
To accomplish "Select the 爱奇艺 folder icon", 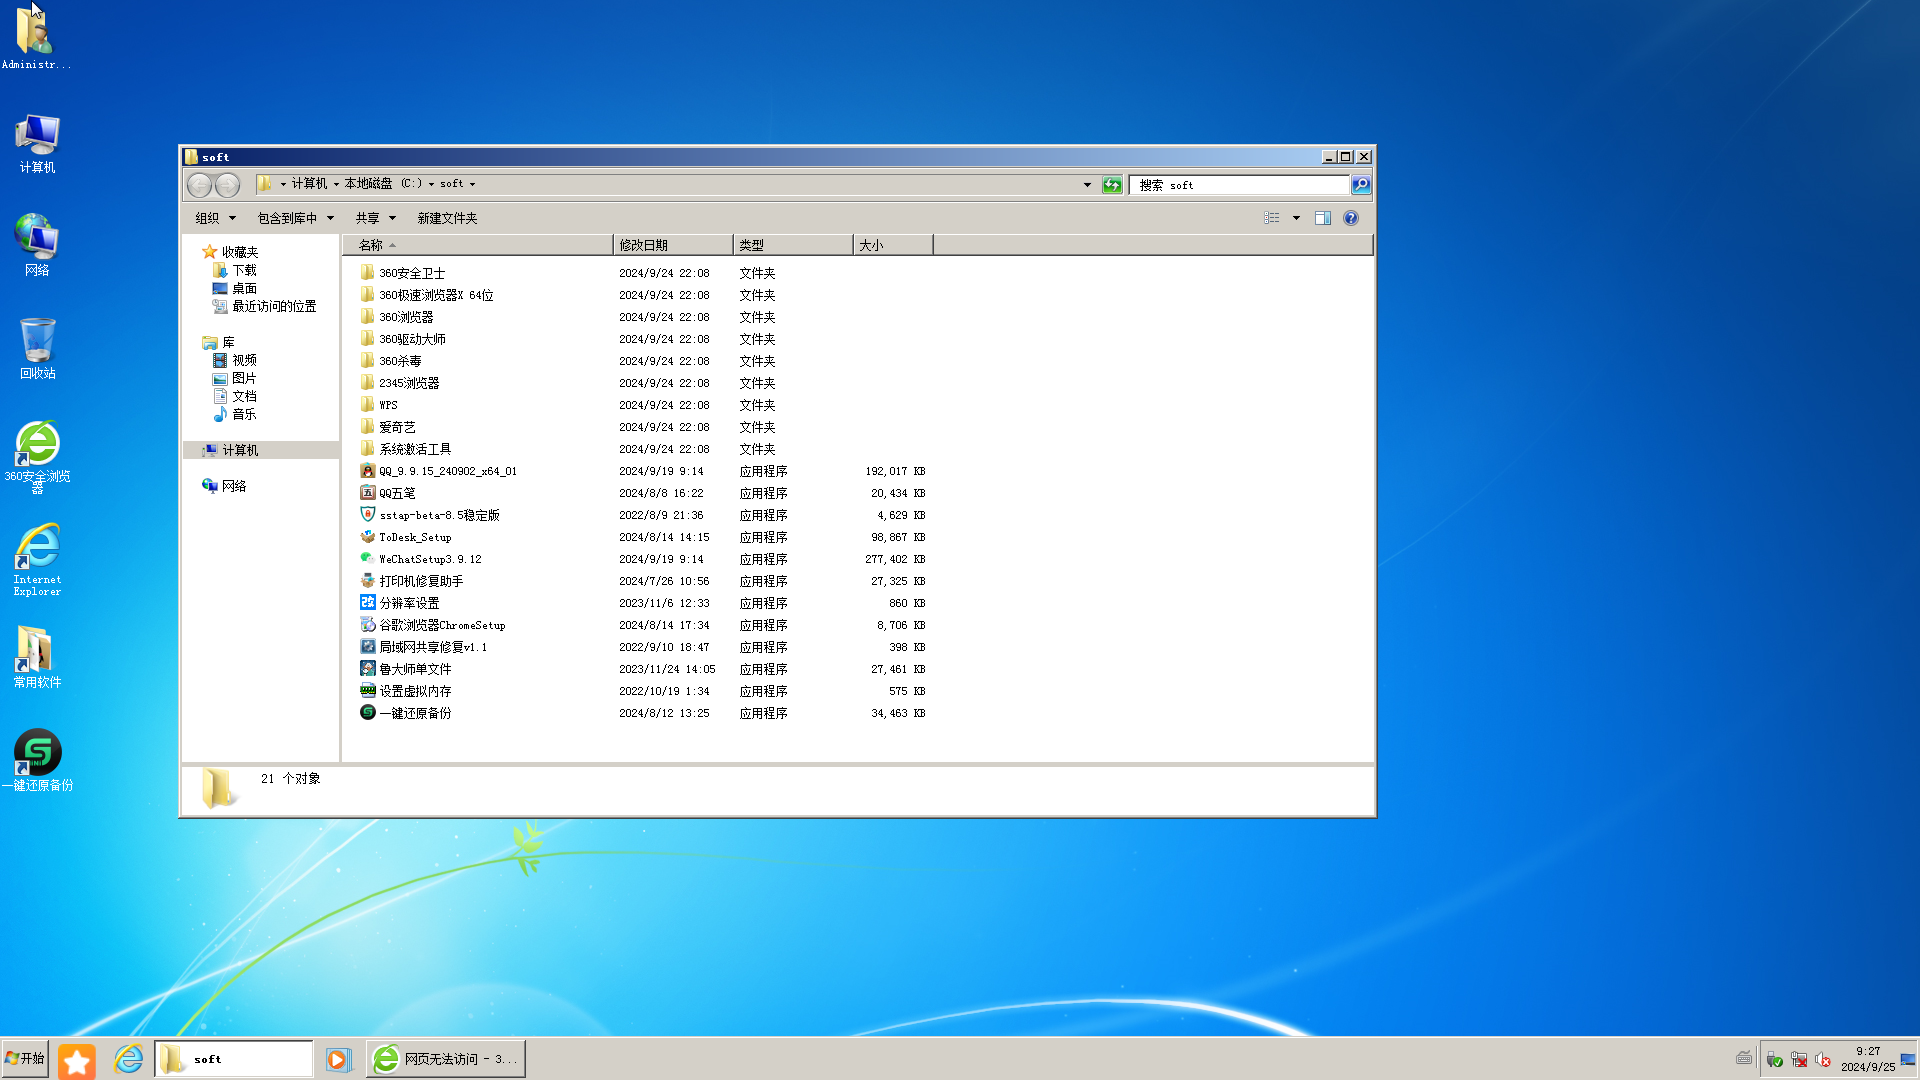I will (368, 426).
